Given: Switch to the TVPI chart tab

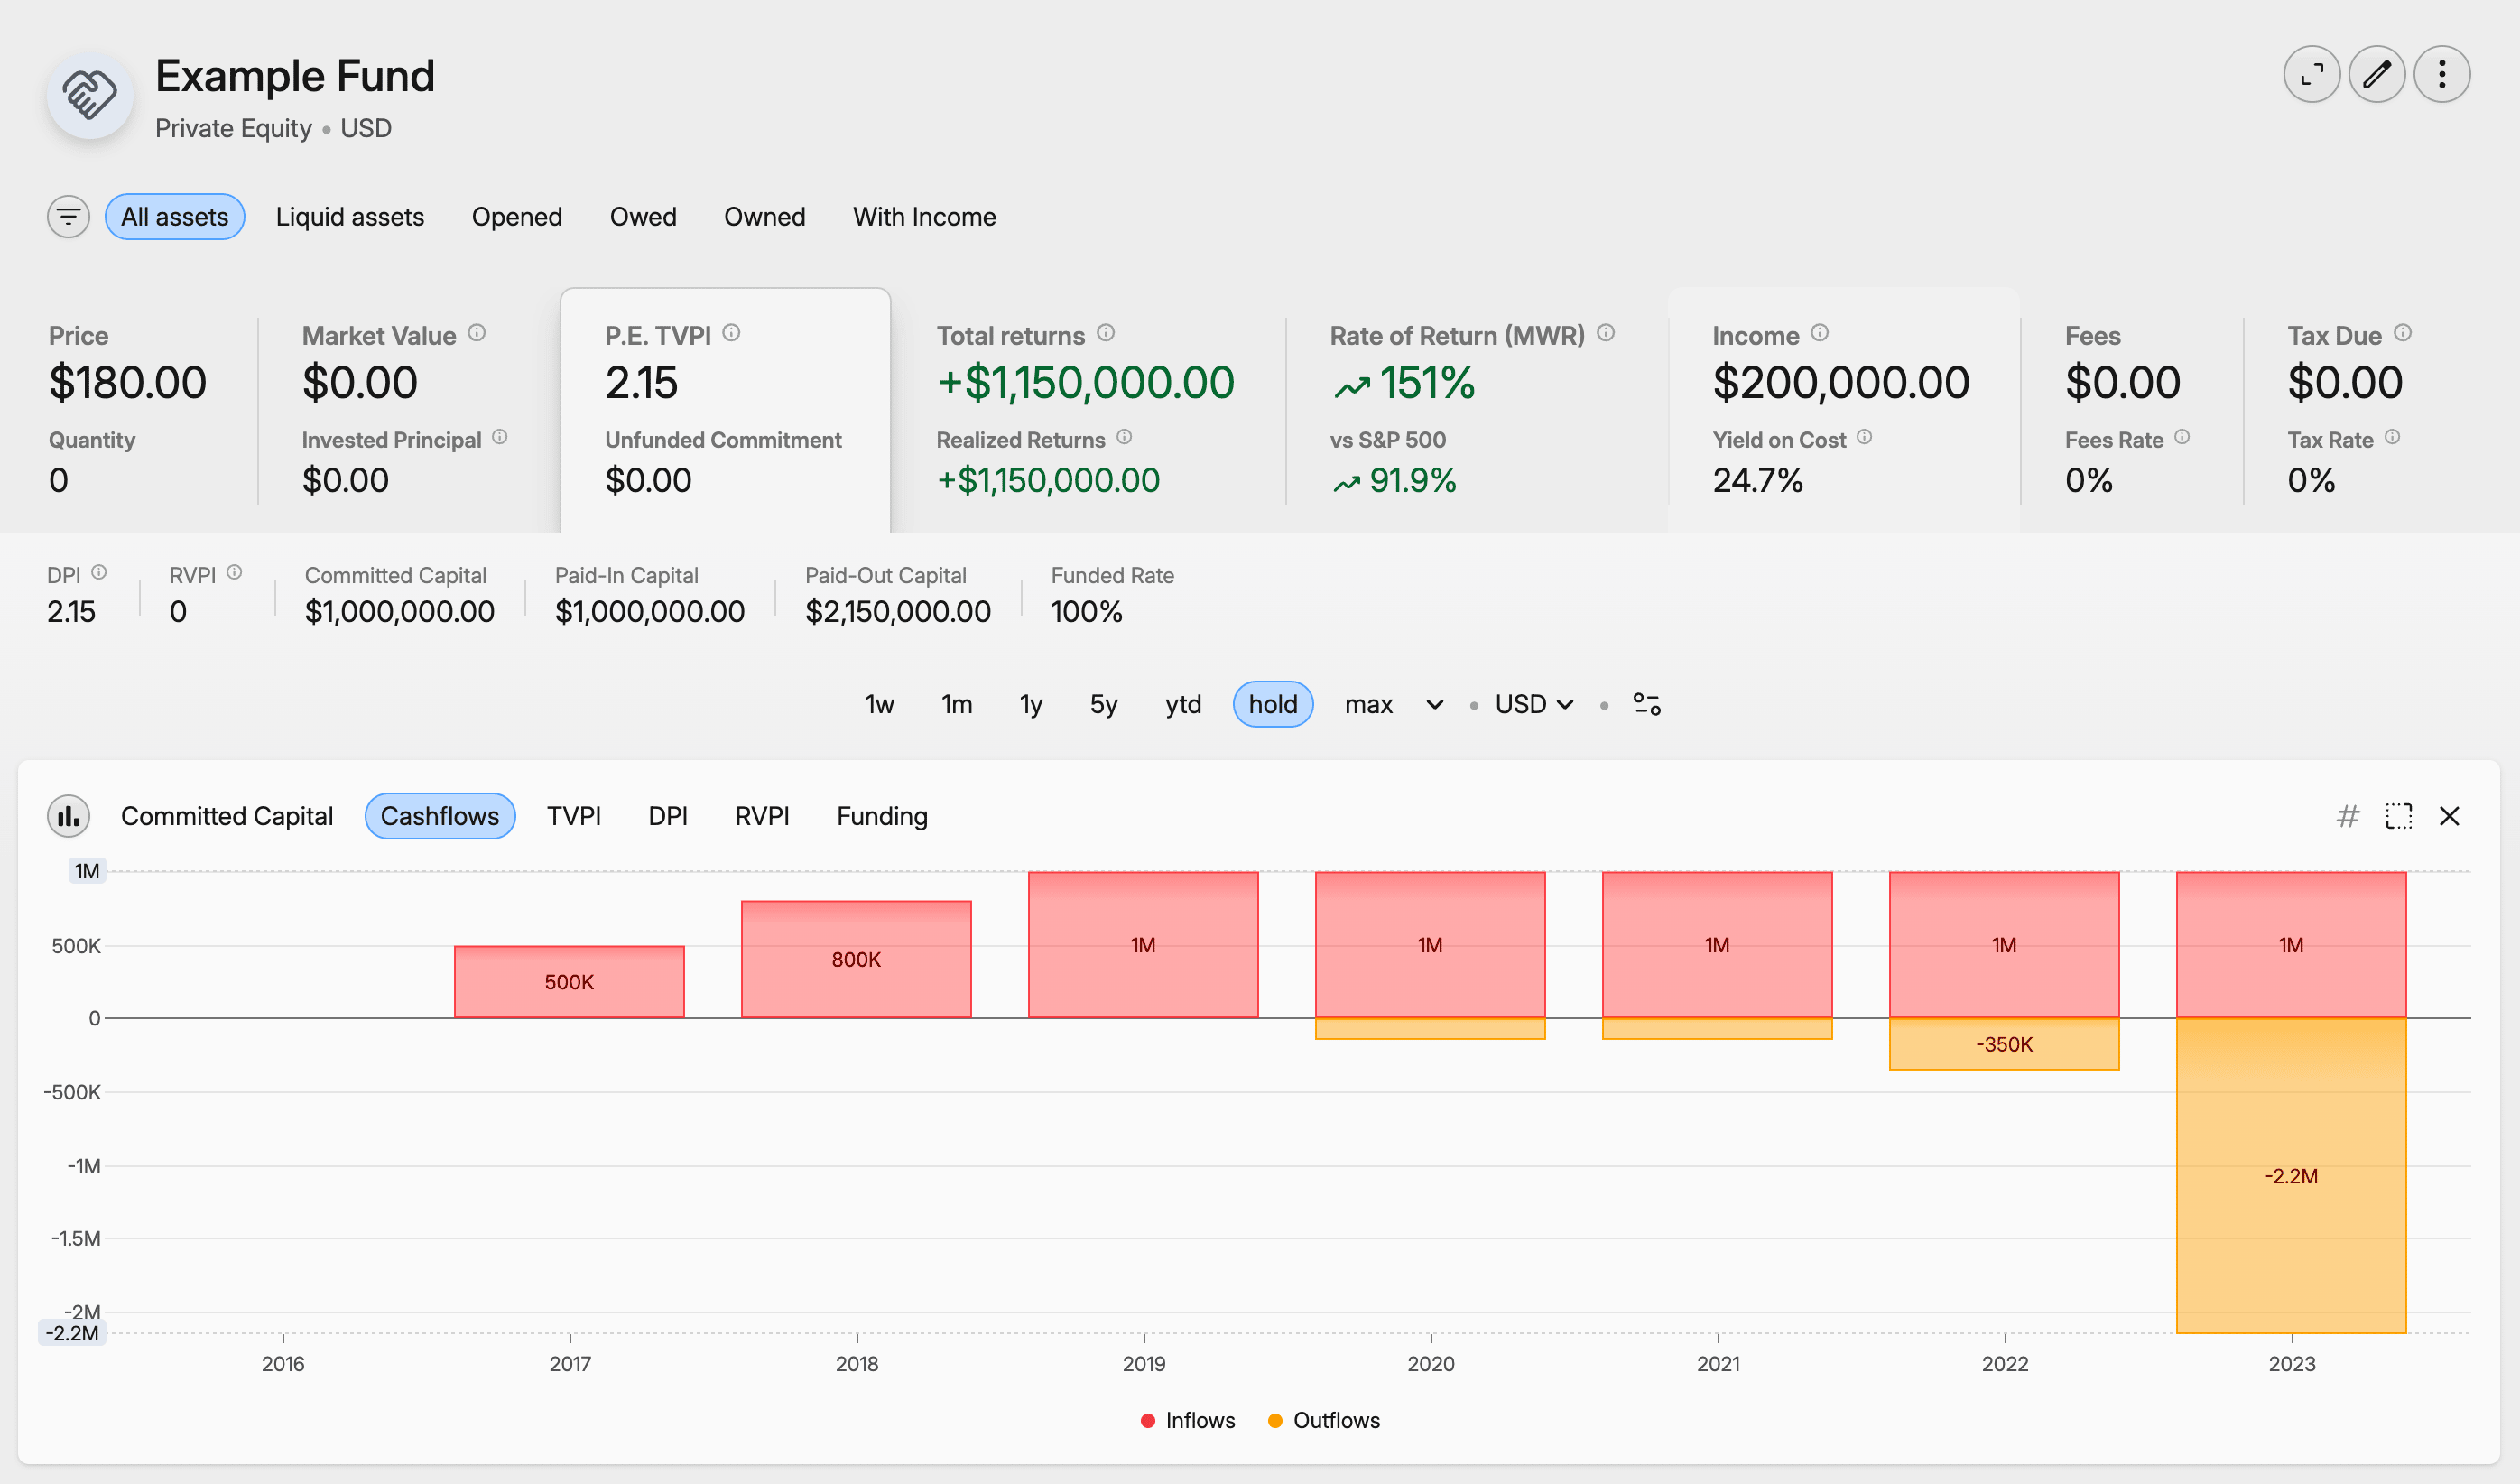Looking at the screenshot, I should click(x=573, y=816).
